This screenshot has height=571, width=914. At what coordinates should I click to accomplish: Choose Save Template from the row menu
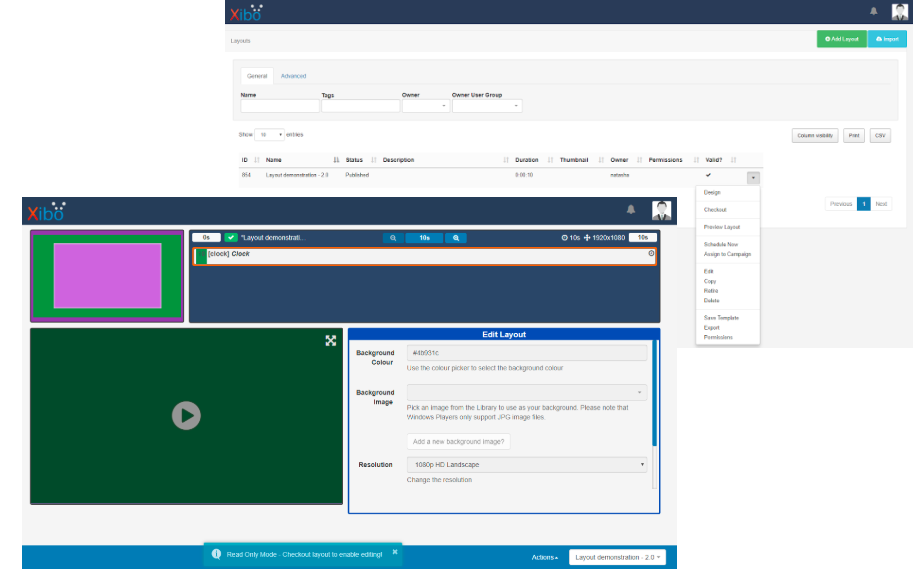pos(721,318)
